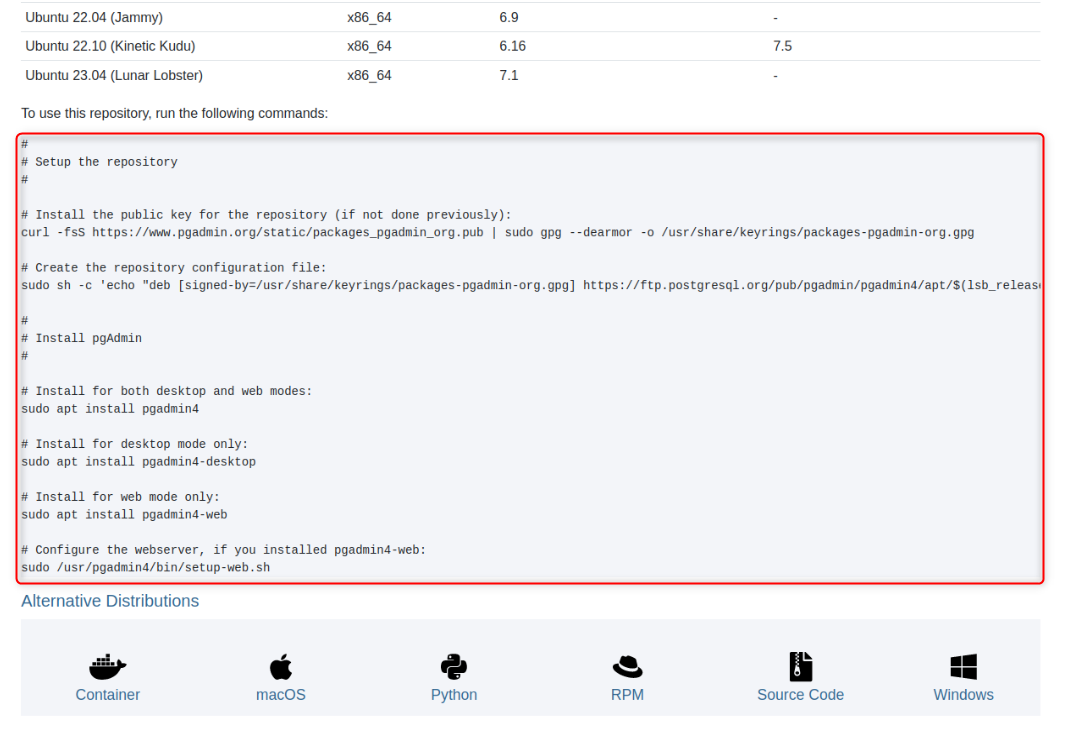Click the Ubuntu 23.04 (Lunar Lobster) cell
This screenshot has width=1066, height=730.
point(114,75)
